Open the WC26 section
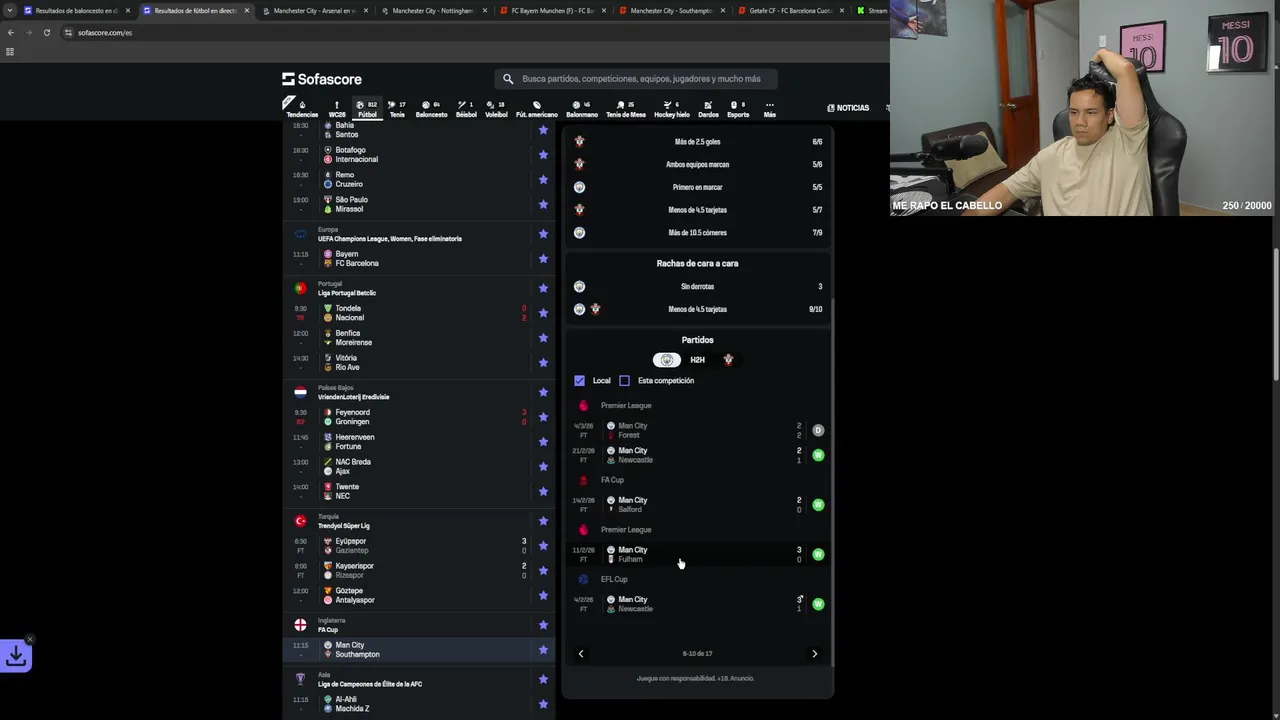Screen dimensions: 1280x720 click(337, 108)
